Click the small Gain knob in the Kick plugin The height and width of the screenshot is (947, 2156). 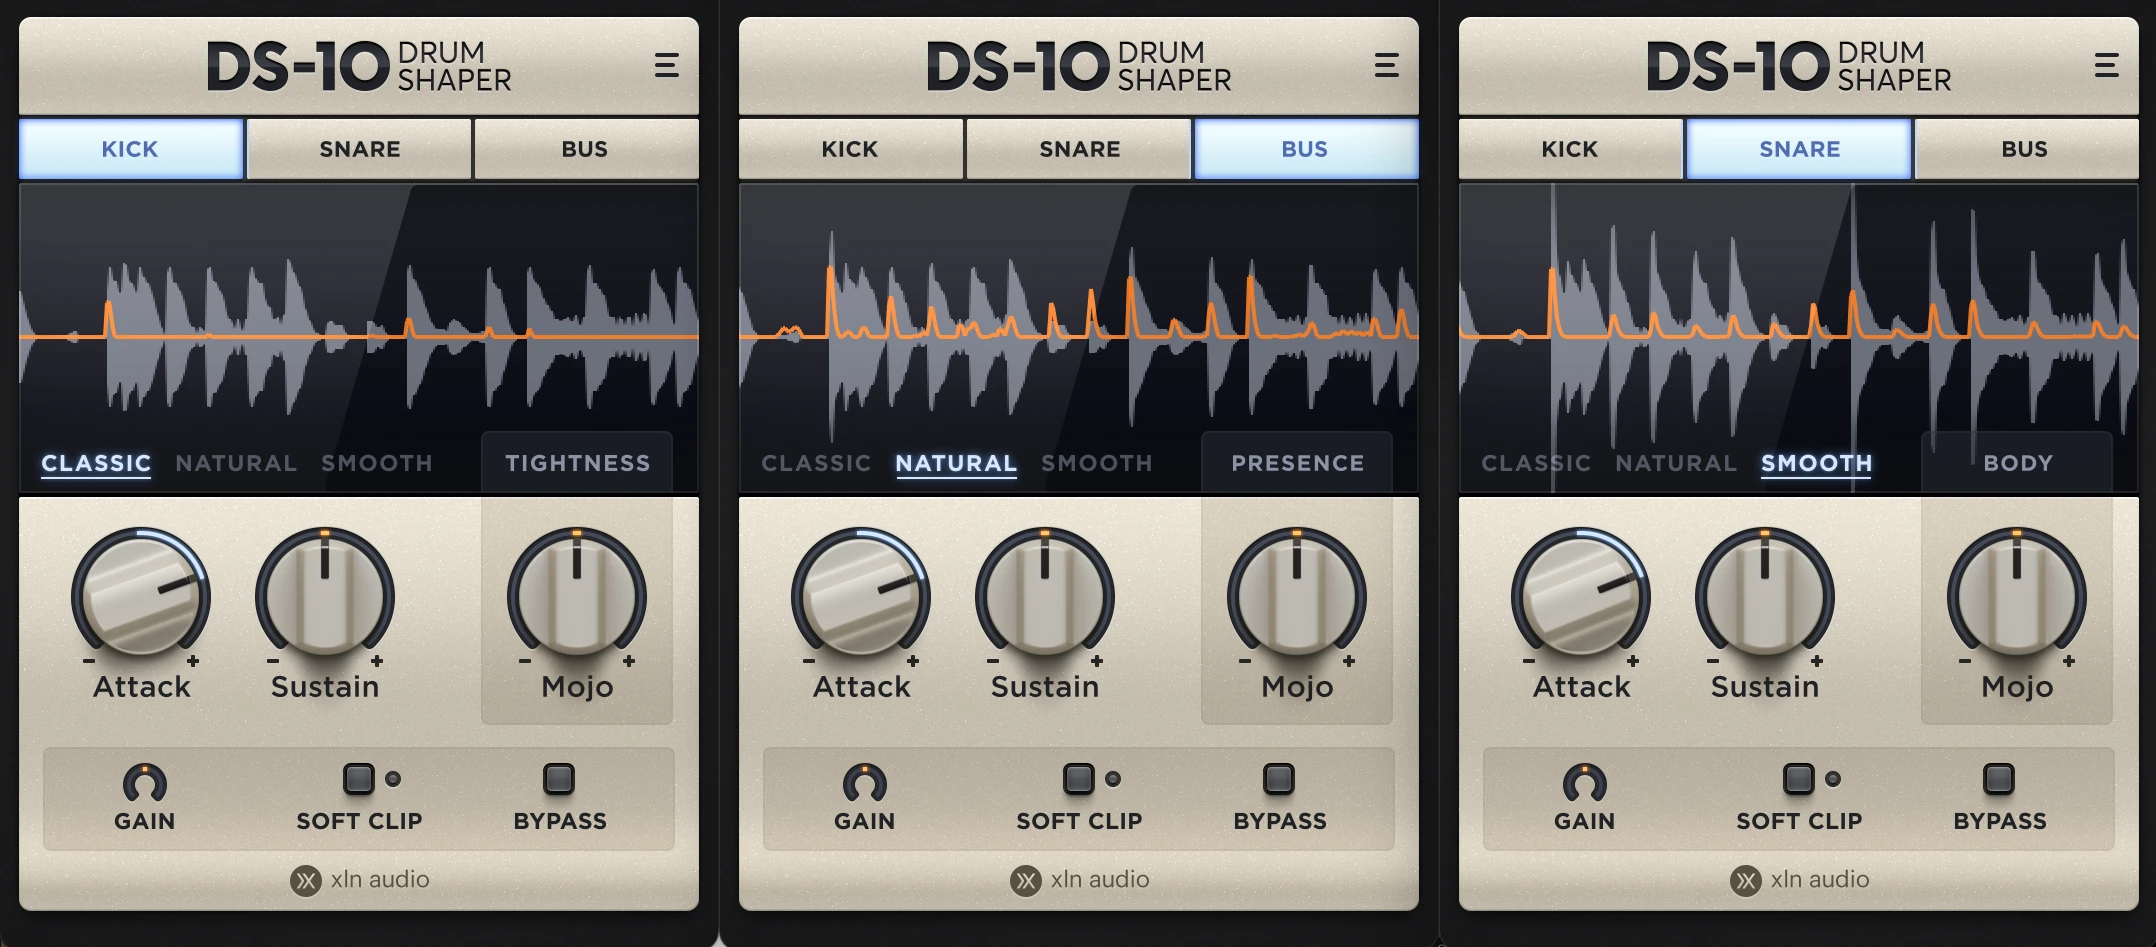(145, 783)
